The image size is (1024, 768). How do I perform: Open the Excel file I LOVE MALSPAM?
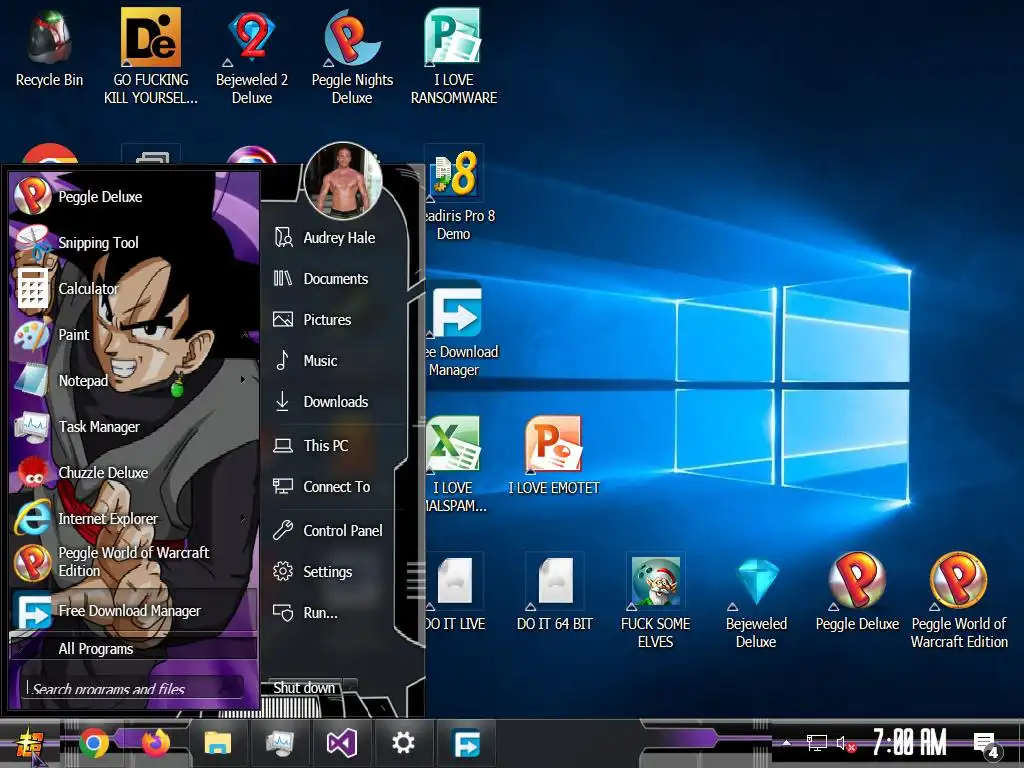455,464
